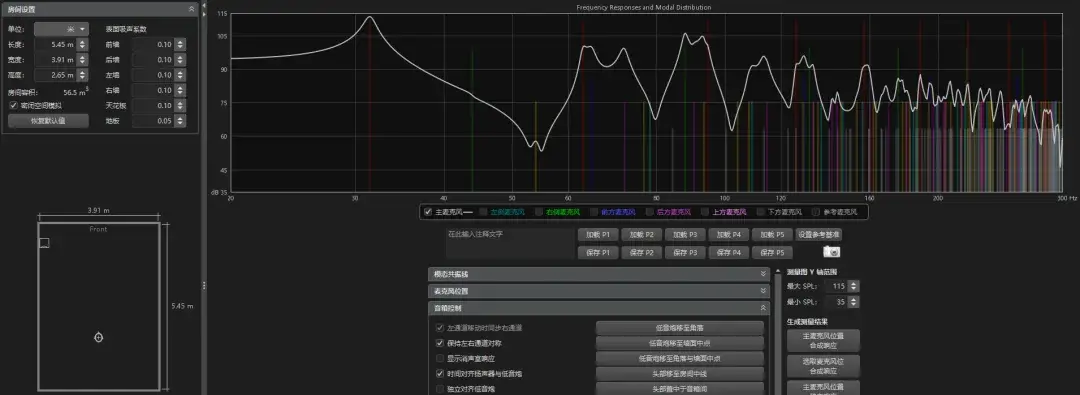Collapse the 房间设置 panel with chevron icon
The width and height of the screenshot is (1080, 395).
pyautogui.click(x=191, y=9)
